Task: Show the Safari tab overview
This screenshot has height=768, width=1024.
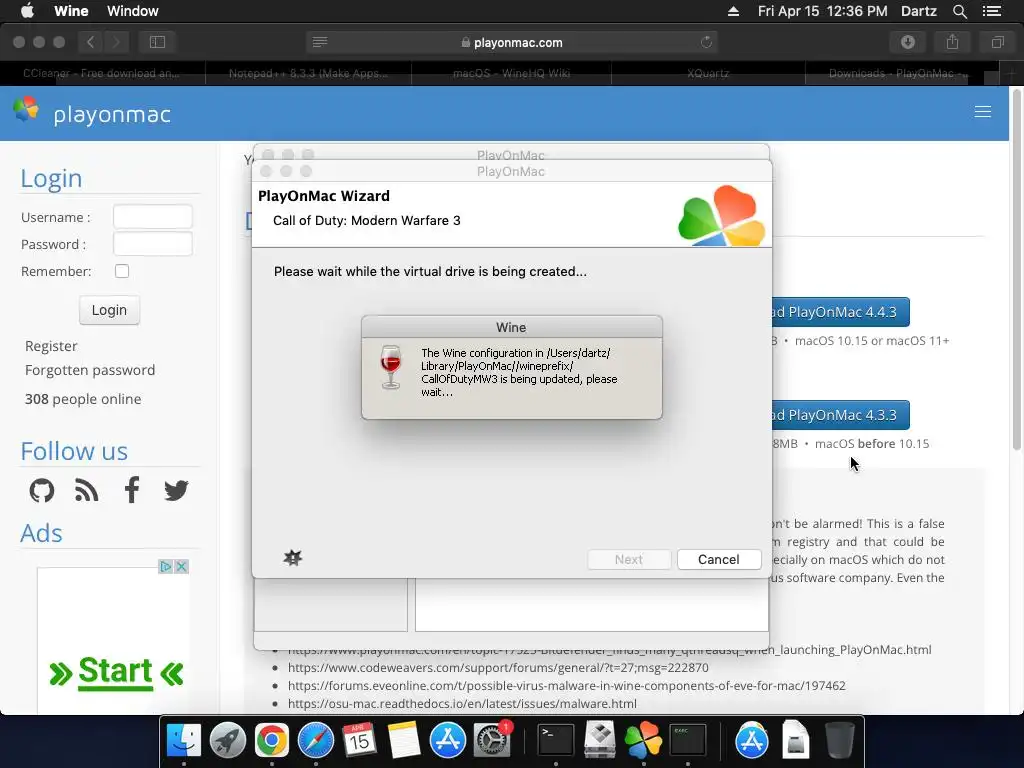Action: click(x=997, y=42)
